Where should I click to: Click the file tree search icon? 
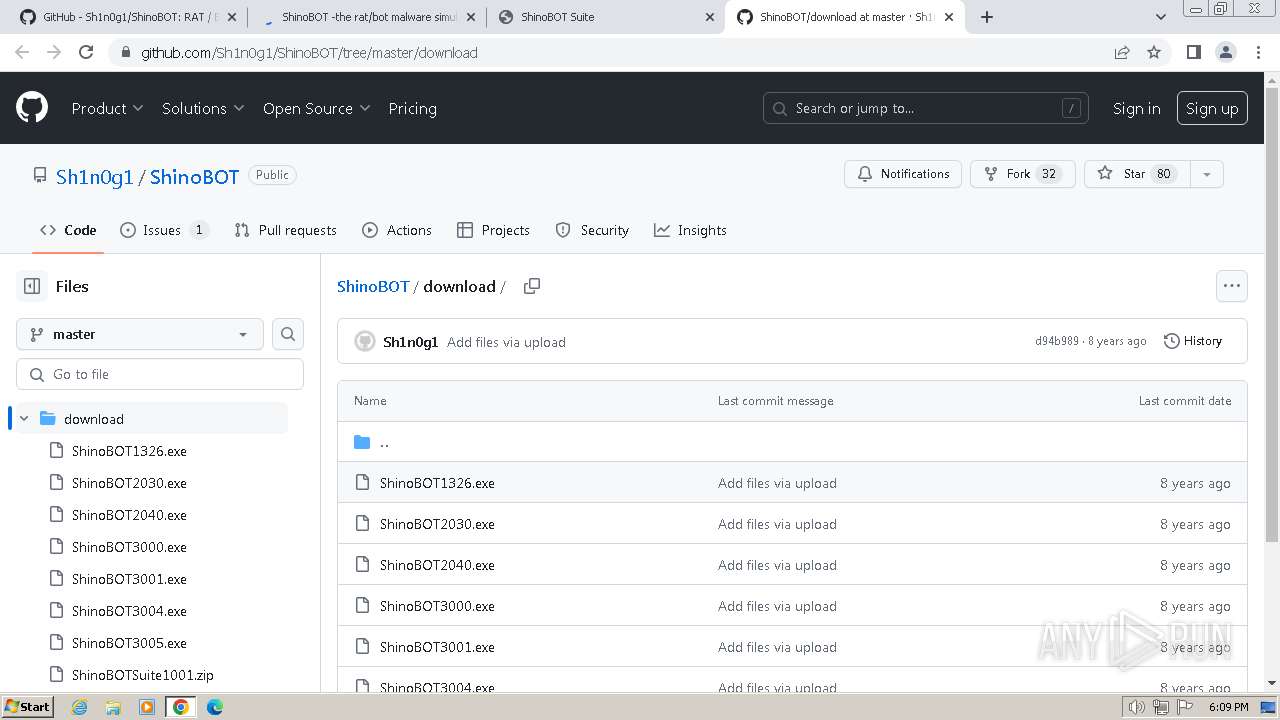pyautogui.click(x=288, y=334)
